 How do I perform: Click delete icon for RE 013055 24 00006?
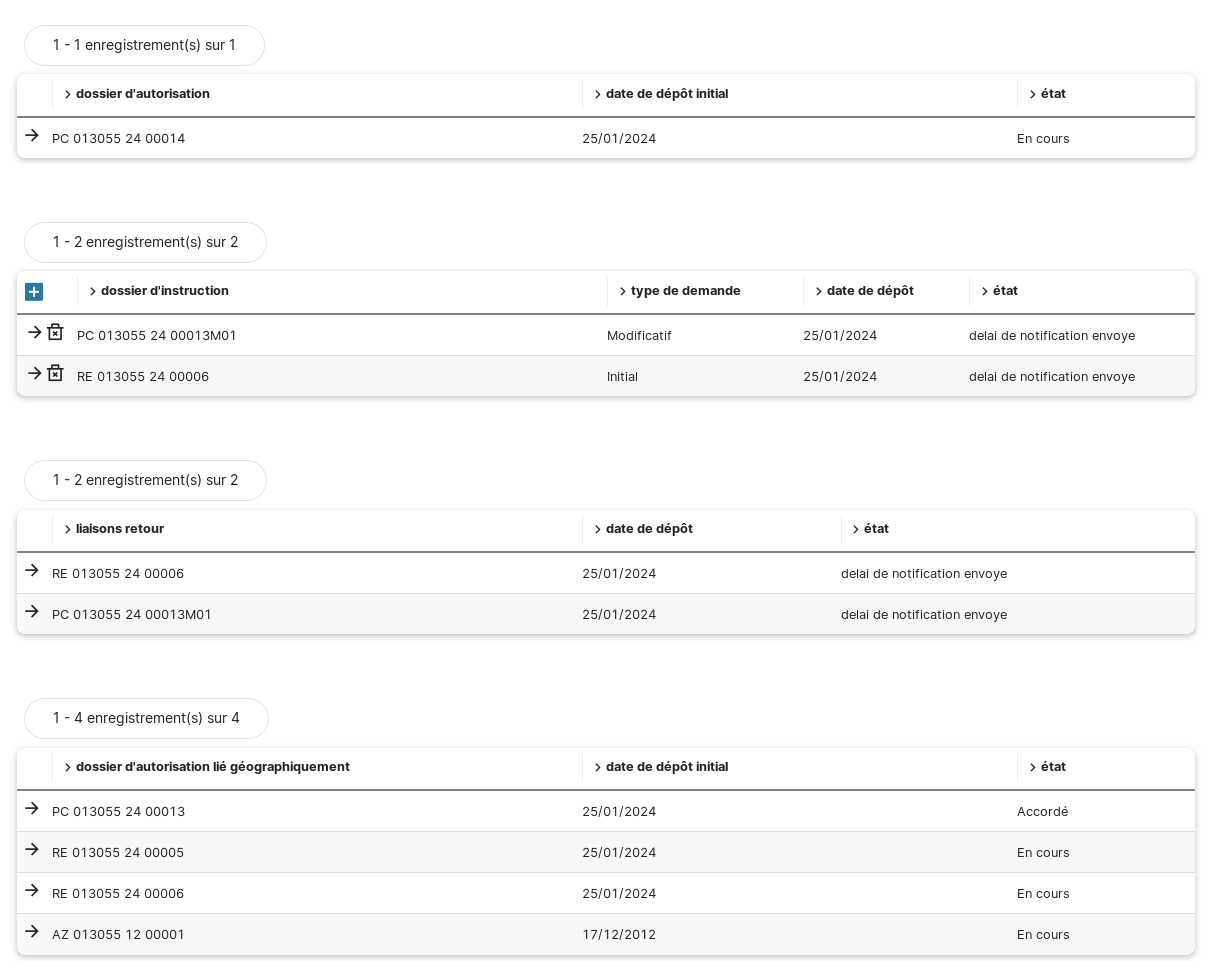coord(56,373)
